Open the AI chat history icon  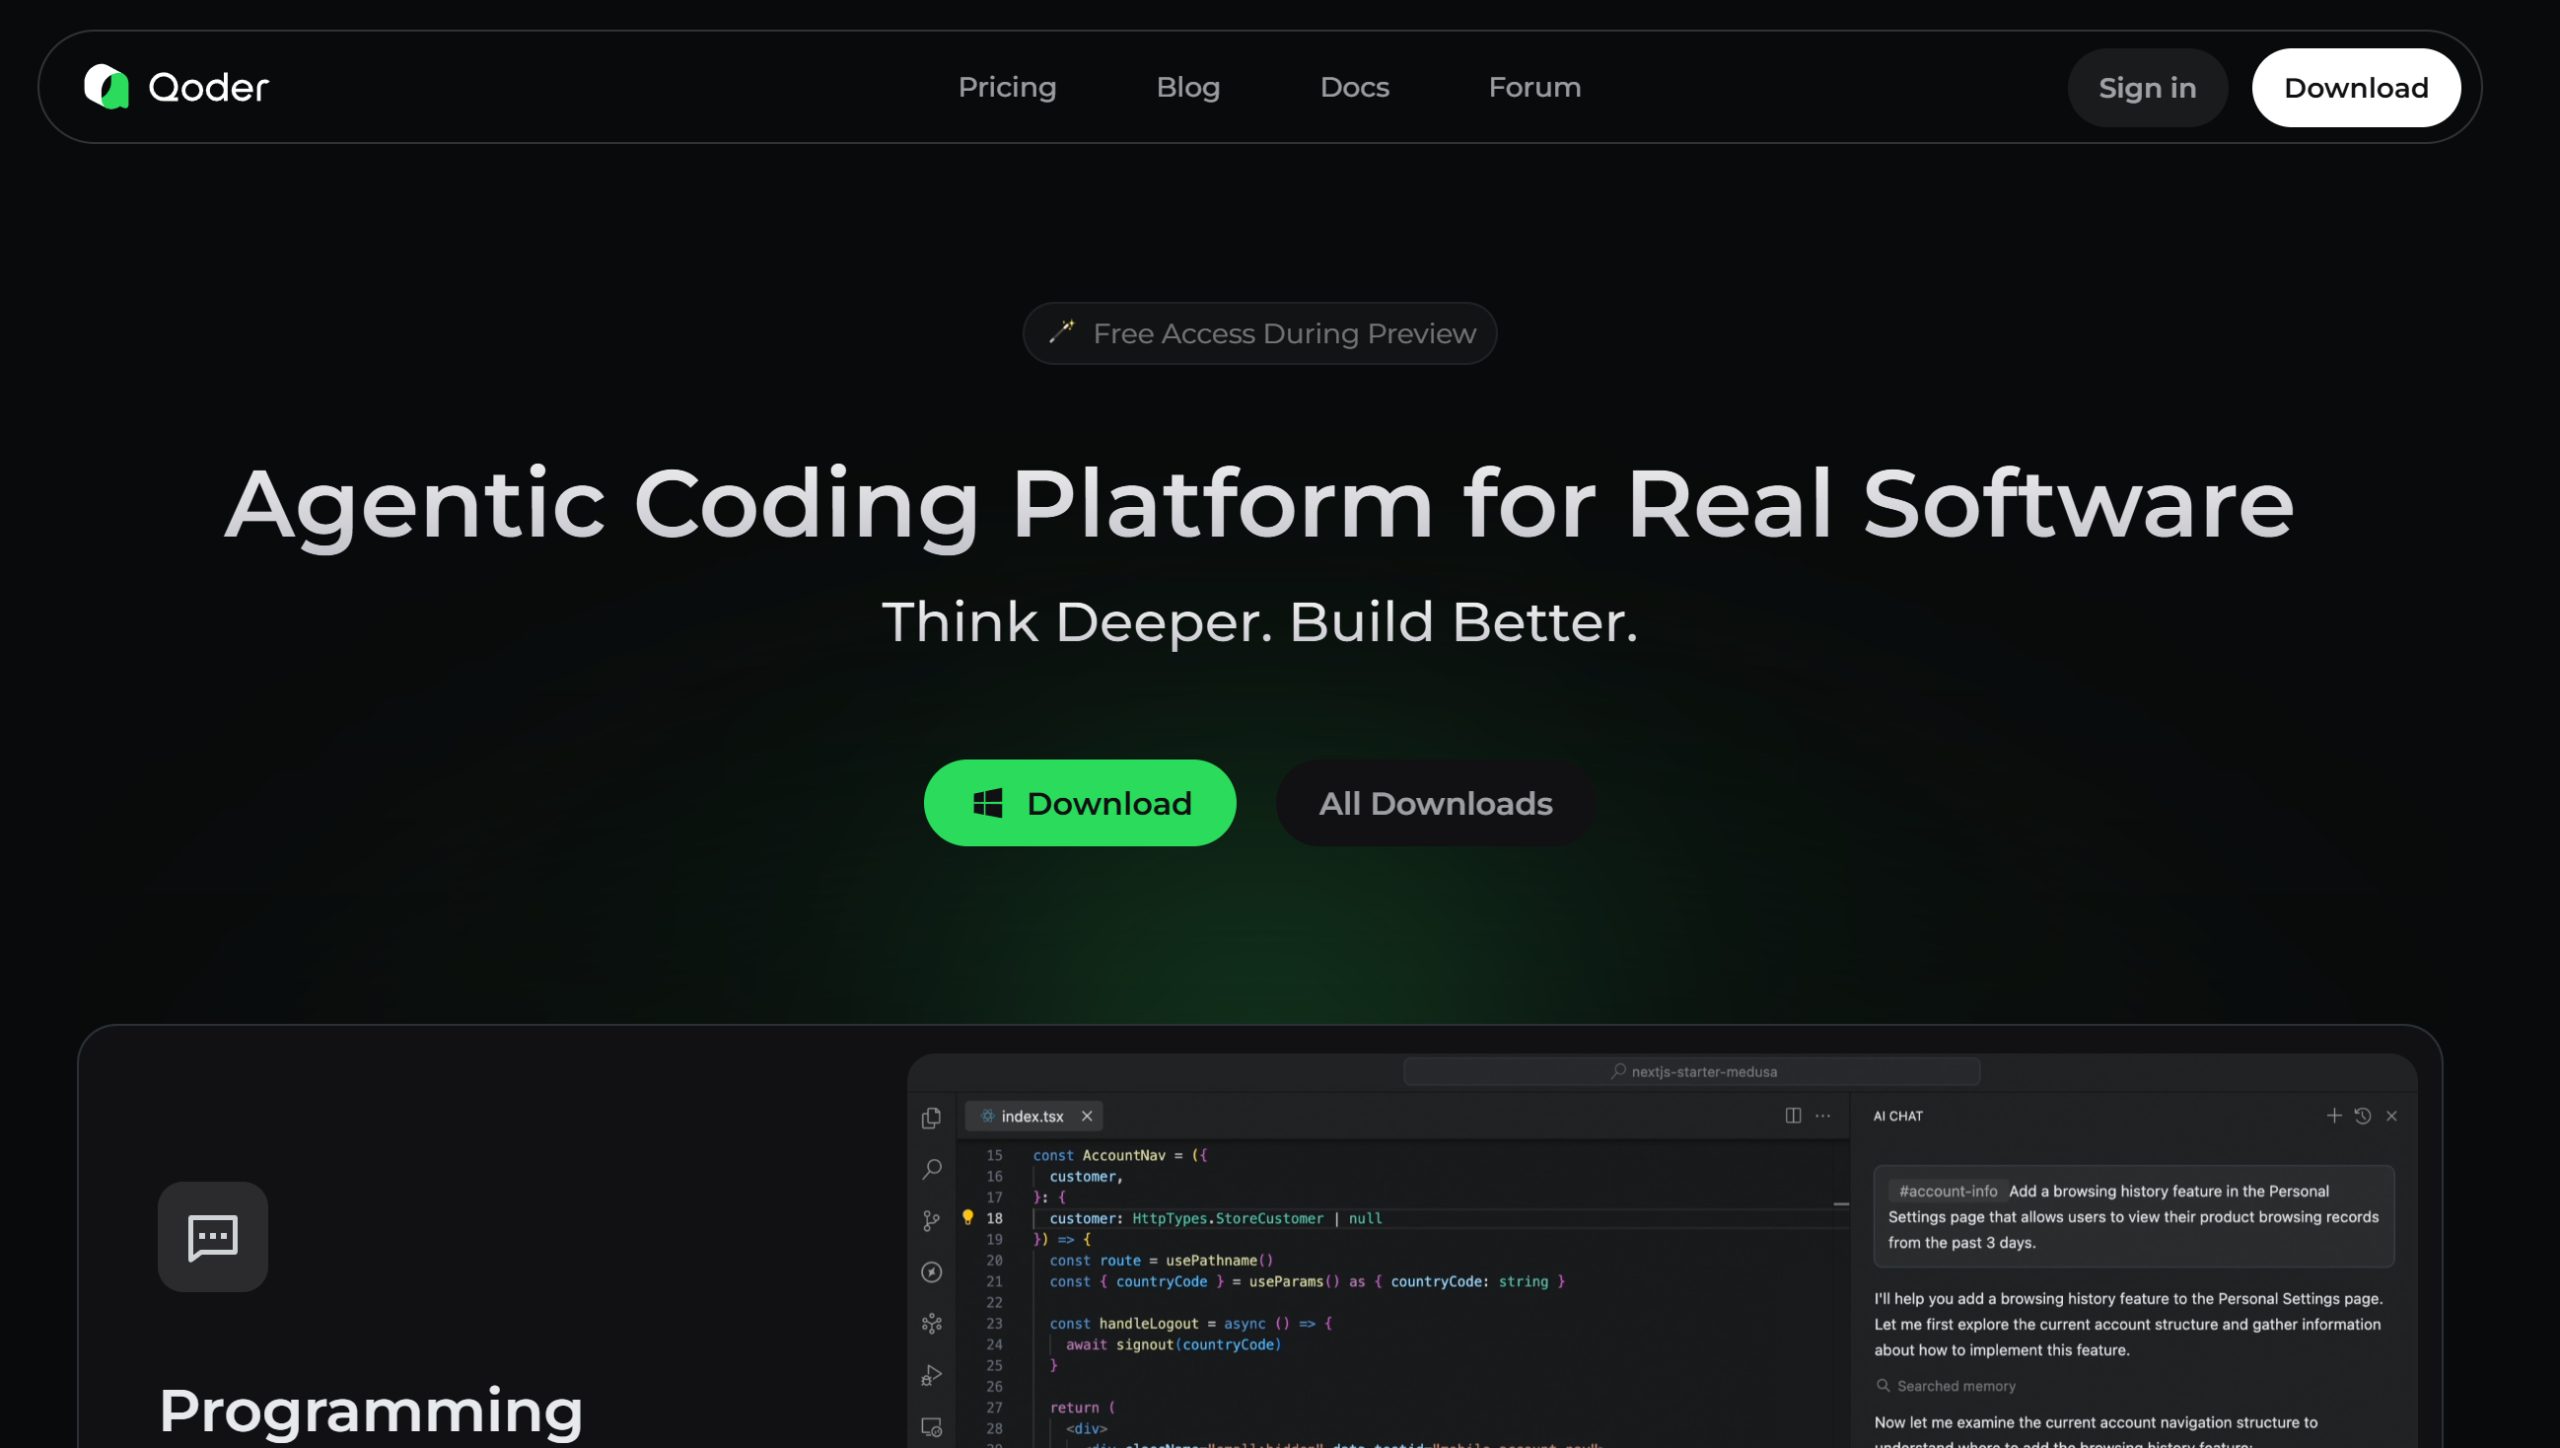tap(2363, 1115)
